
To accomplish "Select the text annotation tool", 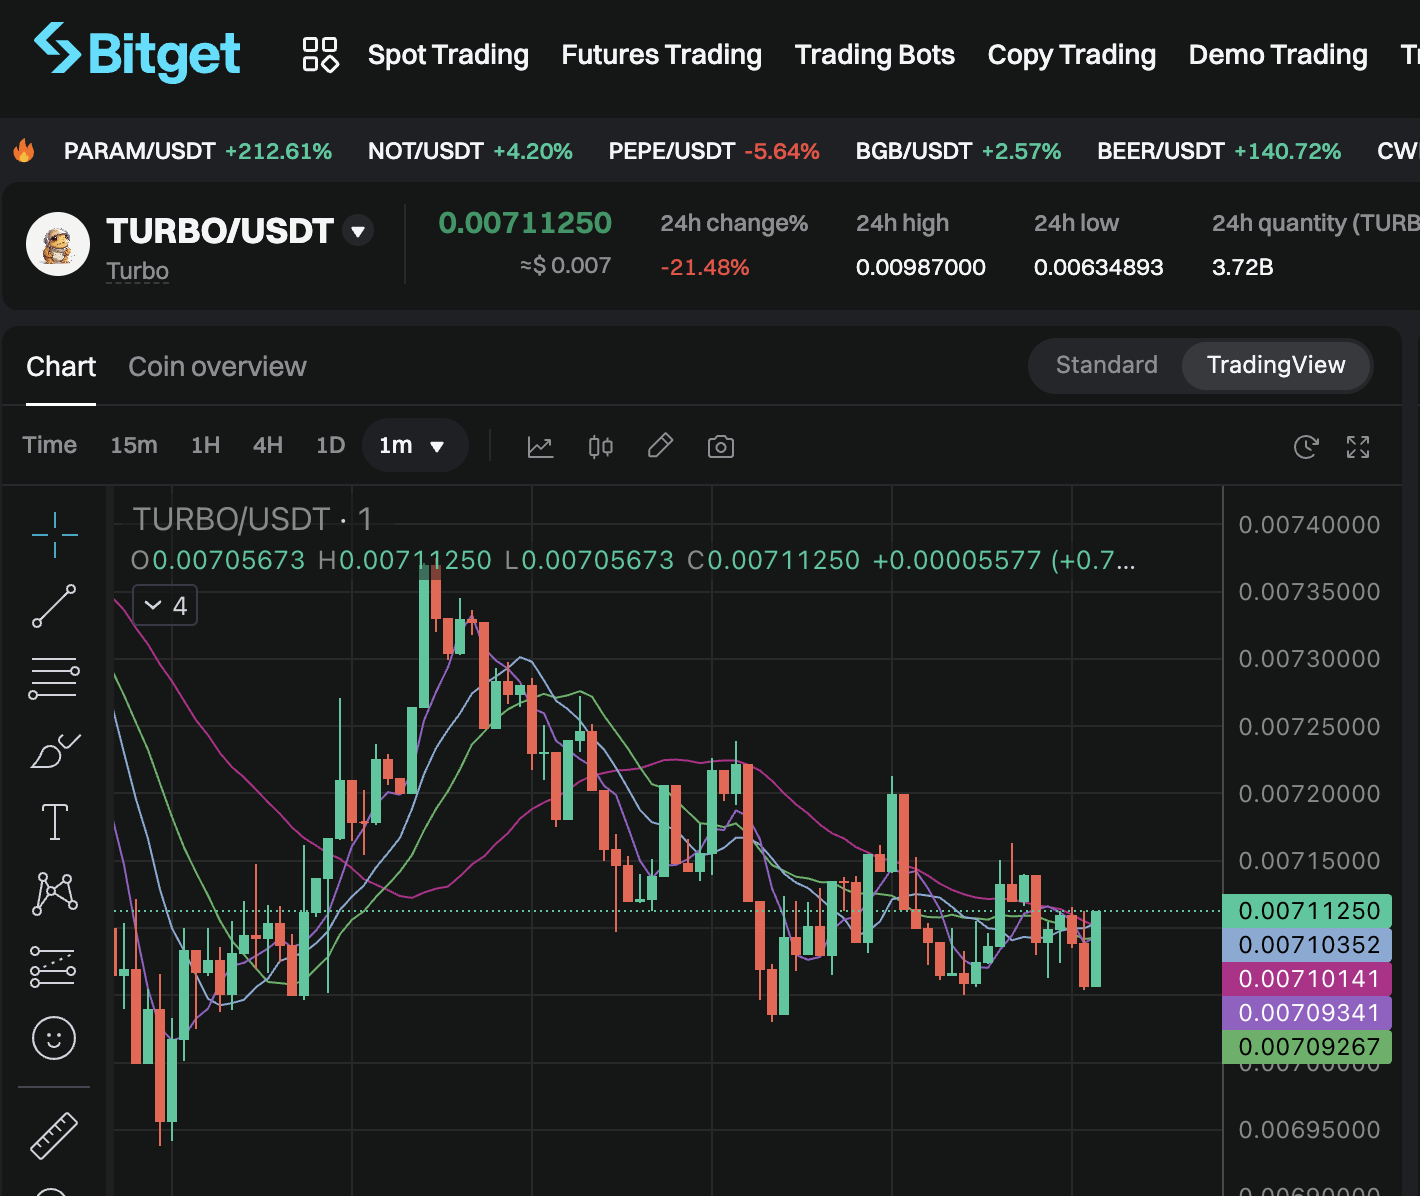I will (54, 822).
